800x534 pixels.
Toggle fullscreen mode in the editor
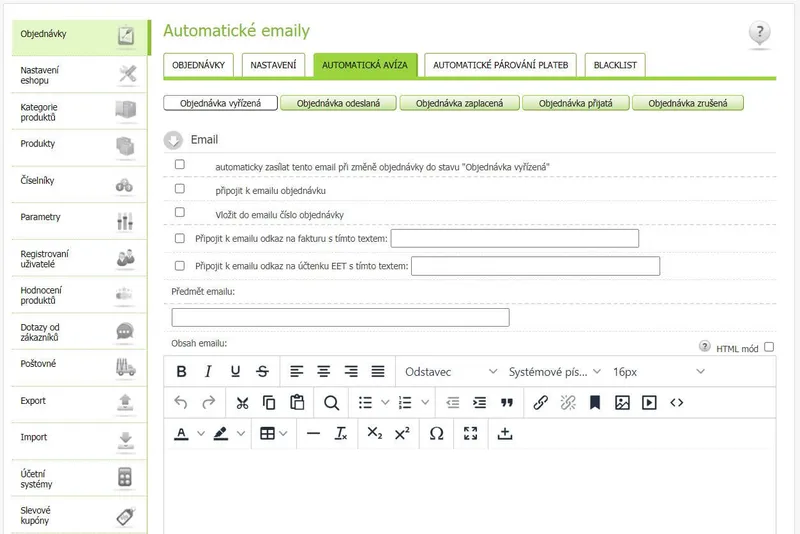click(x=470, y=434)
